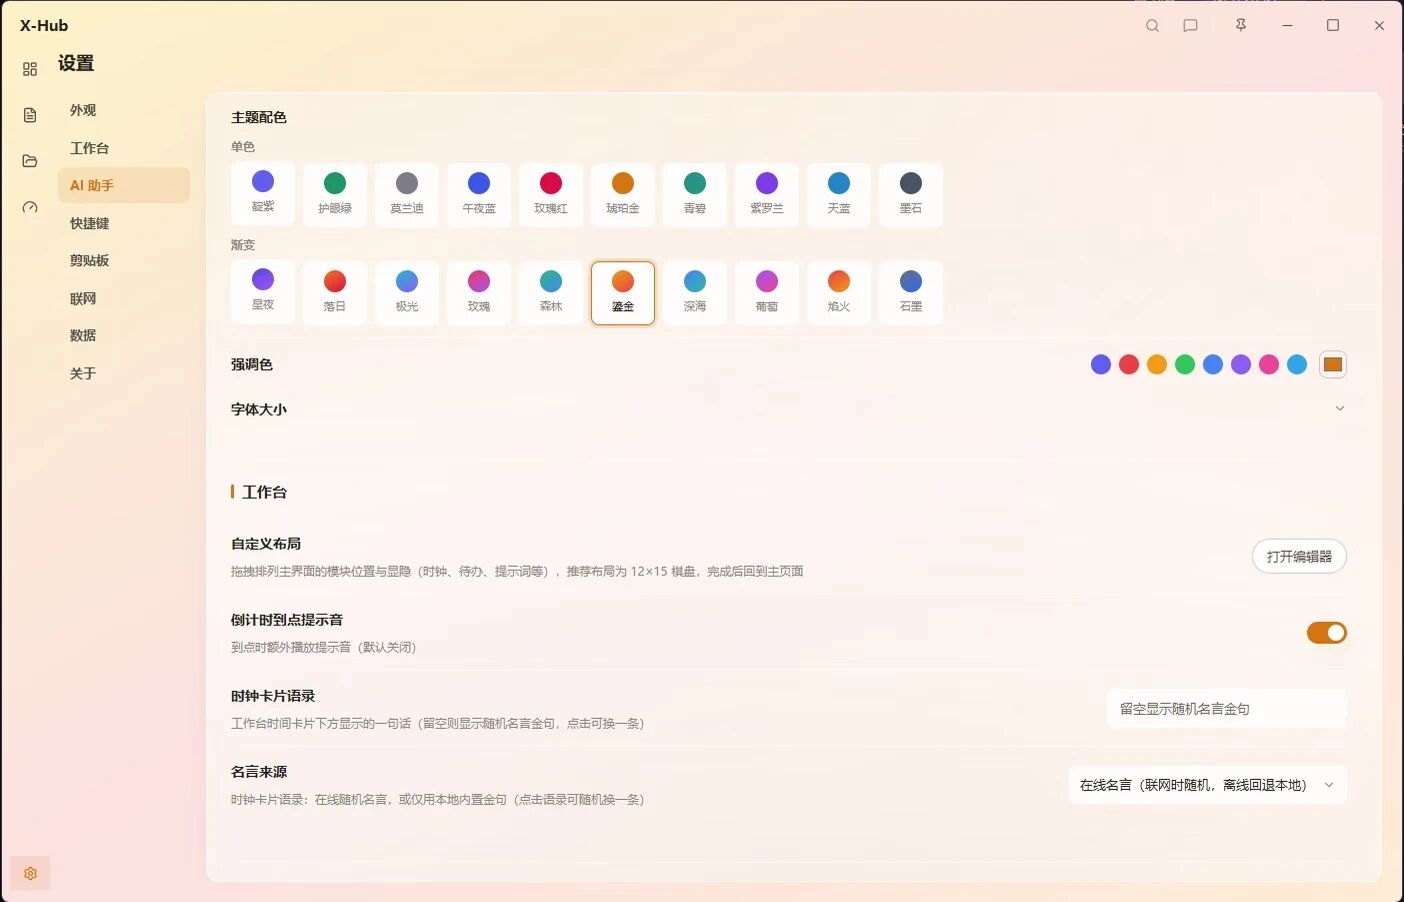Go to the 外观 settings section
Image resolution: width=1404 pixels, height=902 pixels.
[x=123, y=110]
